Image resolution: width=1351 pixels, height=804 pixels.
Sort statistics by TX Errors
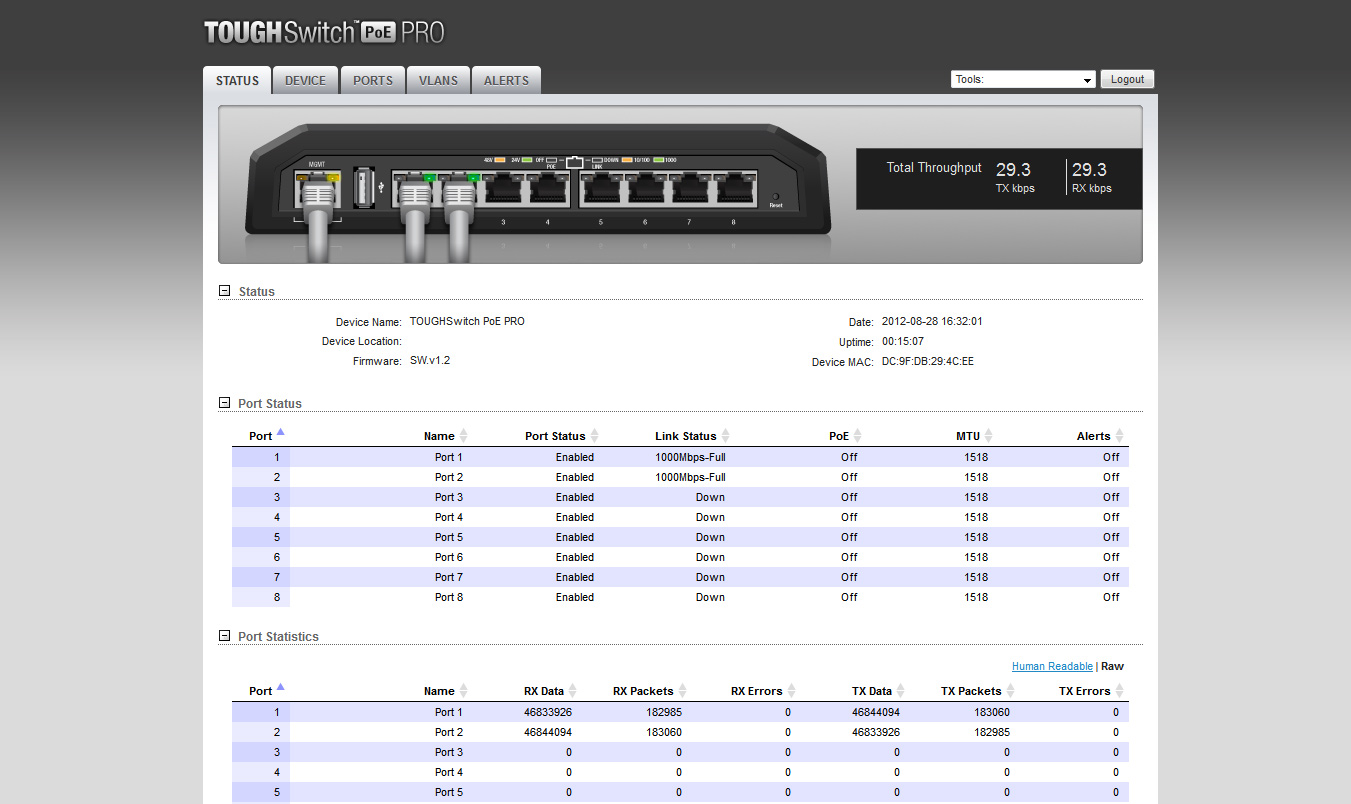point(1091,691)
